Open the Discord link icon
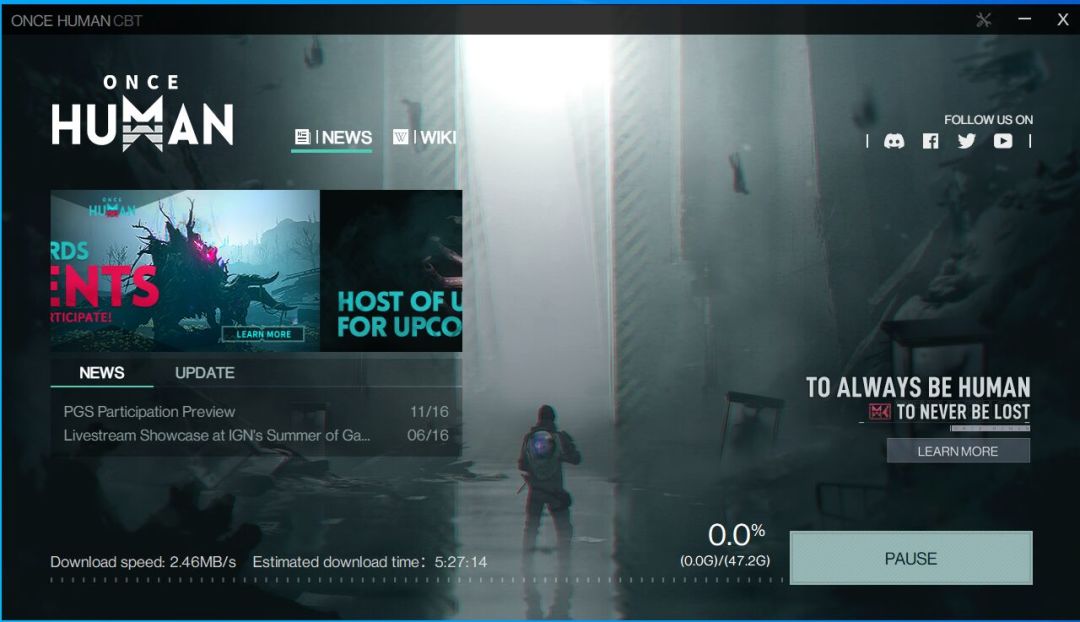Screen dimensions: 1080x622 click(894, 141)
